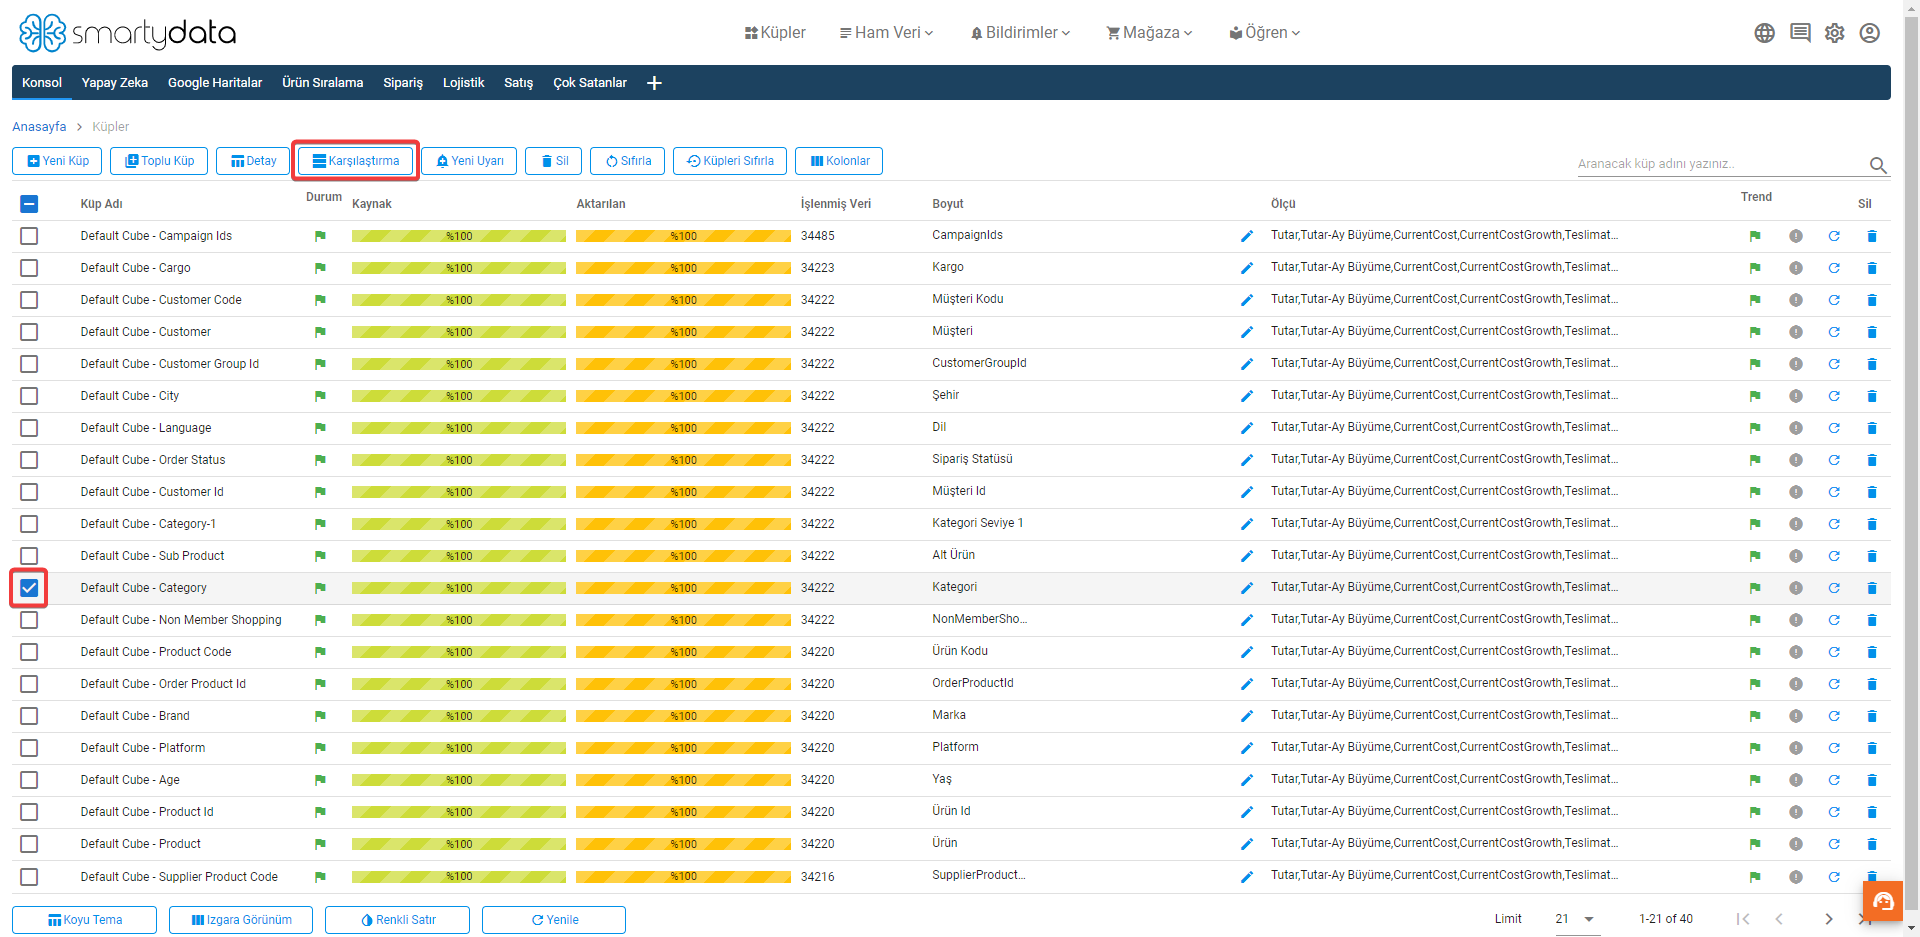Check Default Cube - Cargo row
The height and width of the screenshot is (937, 1920).
point(29,268)
